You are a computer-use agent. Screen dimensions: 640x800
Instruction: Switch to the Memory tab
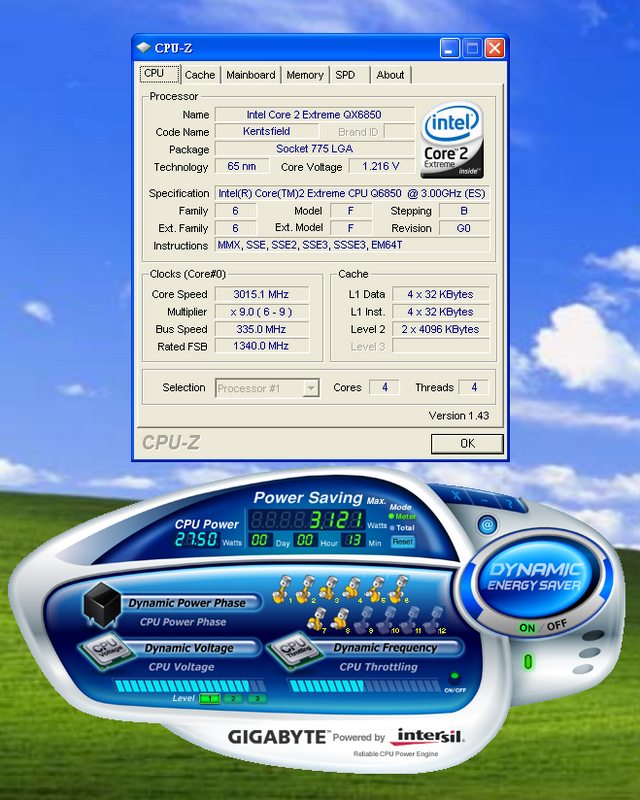point(305,75)
